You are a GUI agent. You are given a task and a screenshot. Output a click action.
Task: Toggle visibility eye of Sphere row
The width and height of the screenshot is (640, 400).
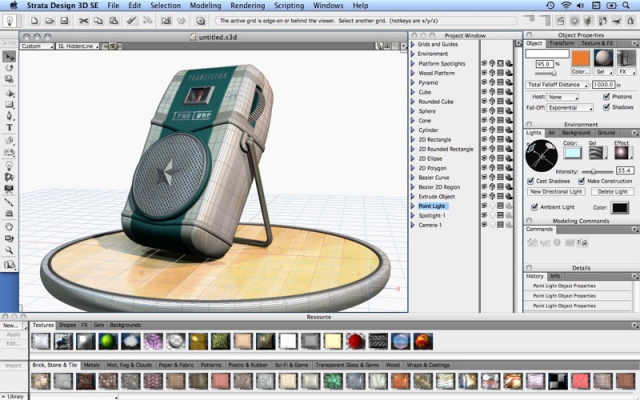point(484,111)
